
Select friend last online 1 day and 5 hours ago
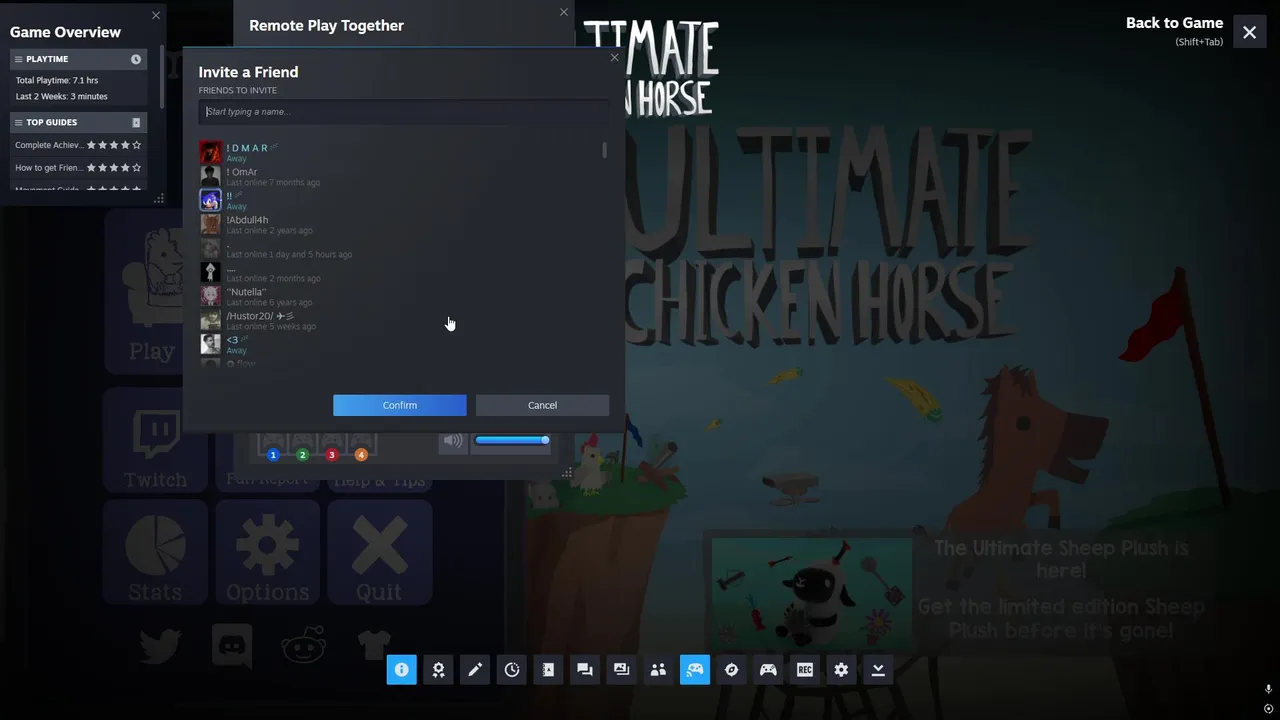click(x=400, y=248)
